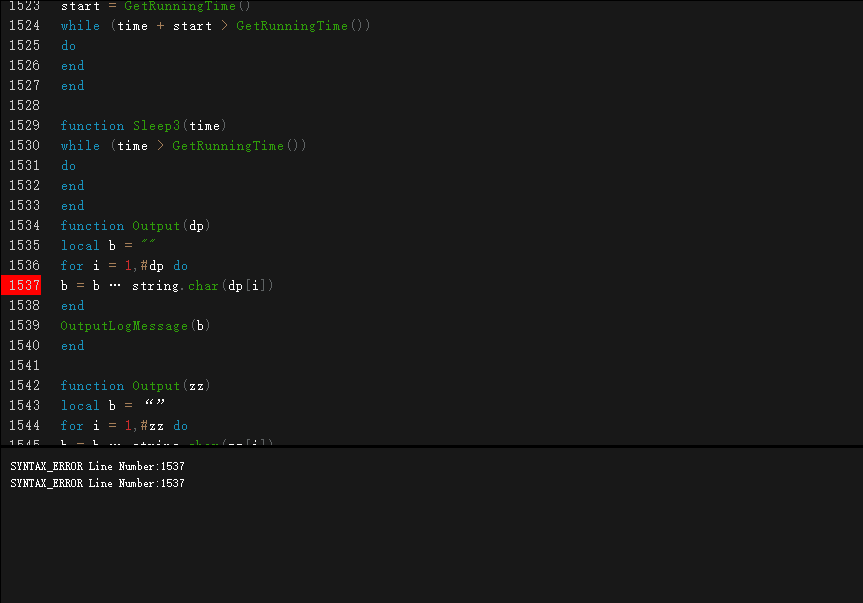Click the "OutputLogMessage(b)" call
Viewport: 863px width, 603px height.
135,326
